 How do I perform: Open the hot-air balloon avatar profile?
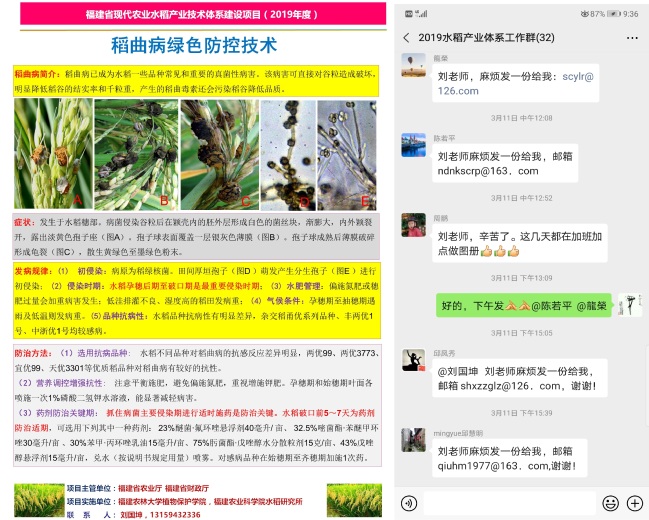pos(413,65)
